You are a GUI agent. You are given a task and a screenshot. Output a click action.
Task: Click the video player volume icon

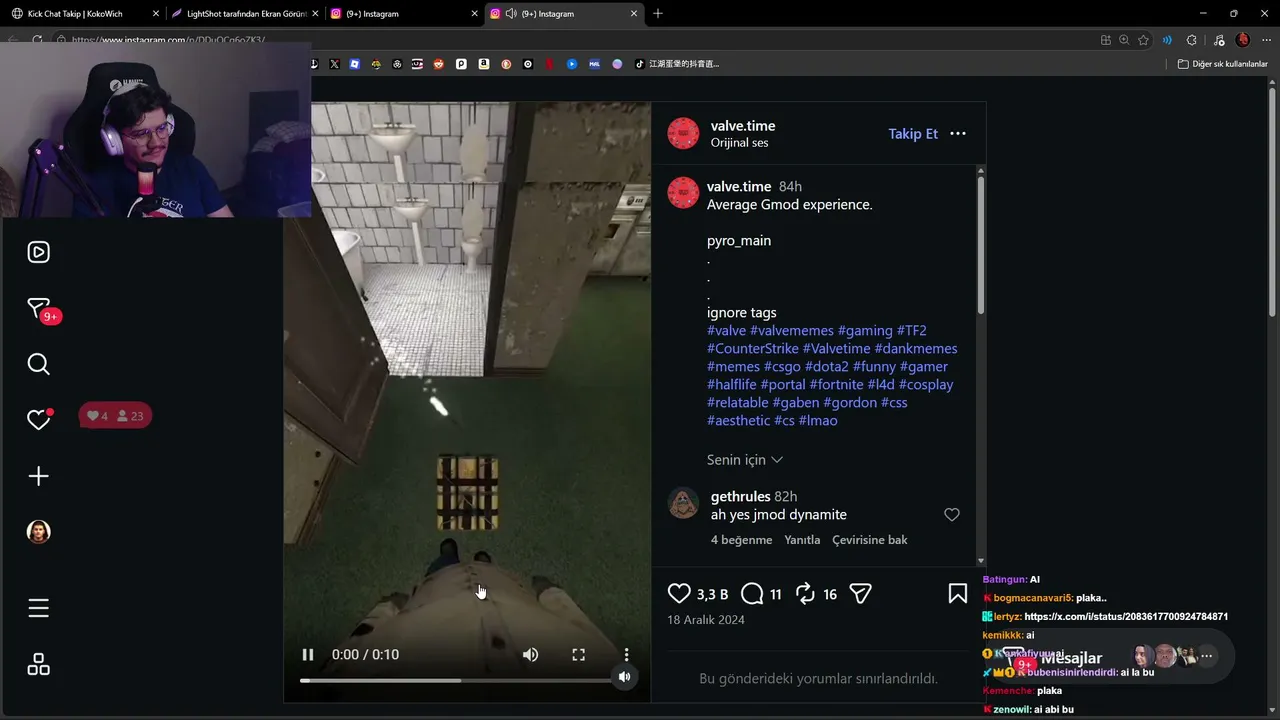(x=530, y=654)
